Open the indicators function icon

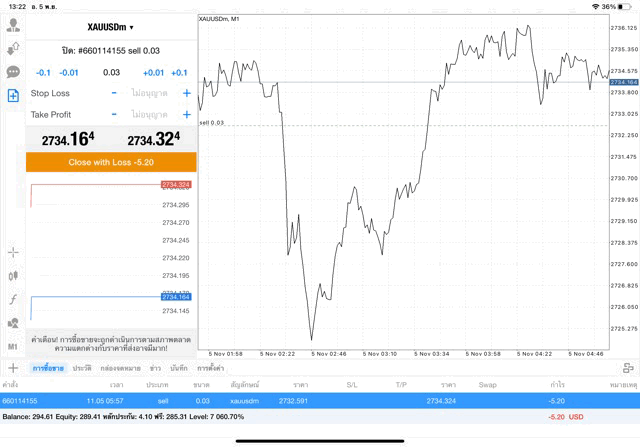tap(13, 299)
